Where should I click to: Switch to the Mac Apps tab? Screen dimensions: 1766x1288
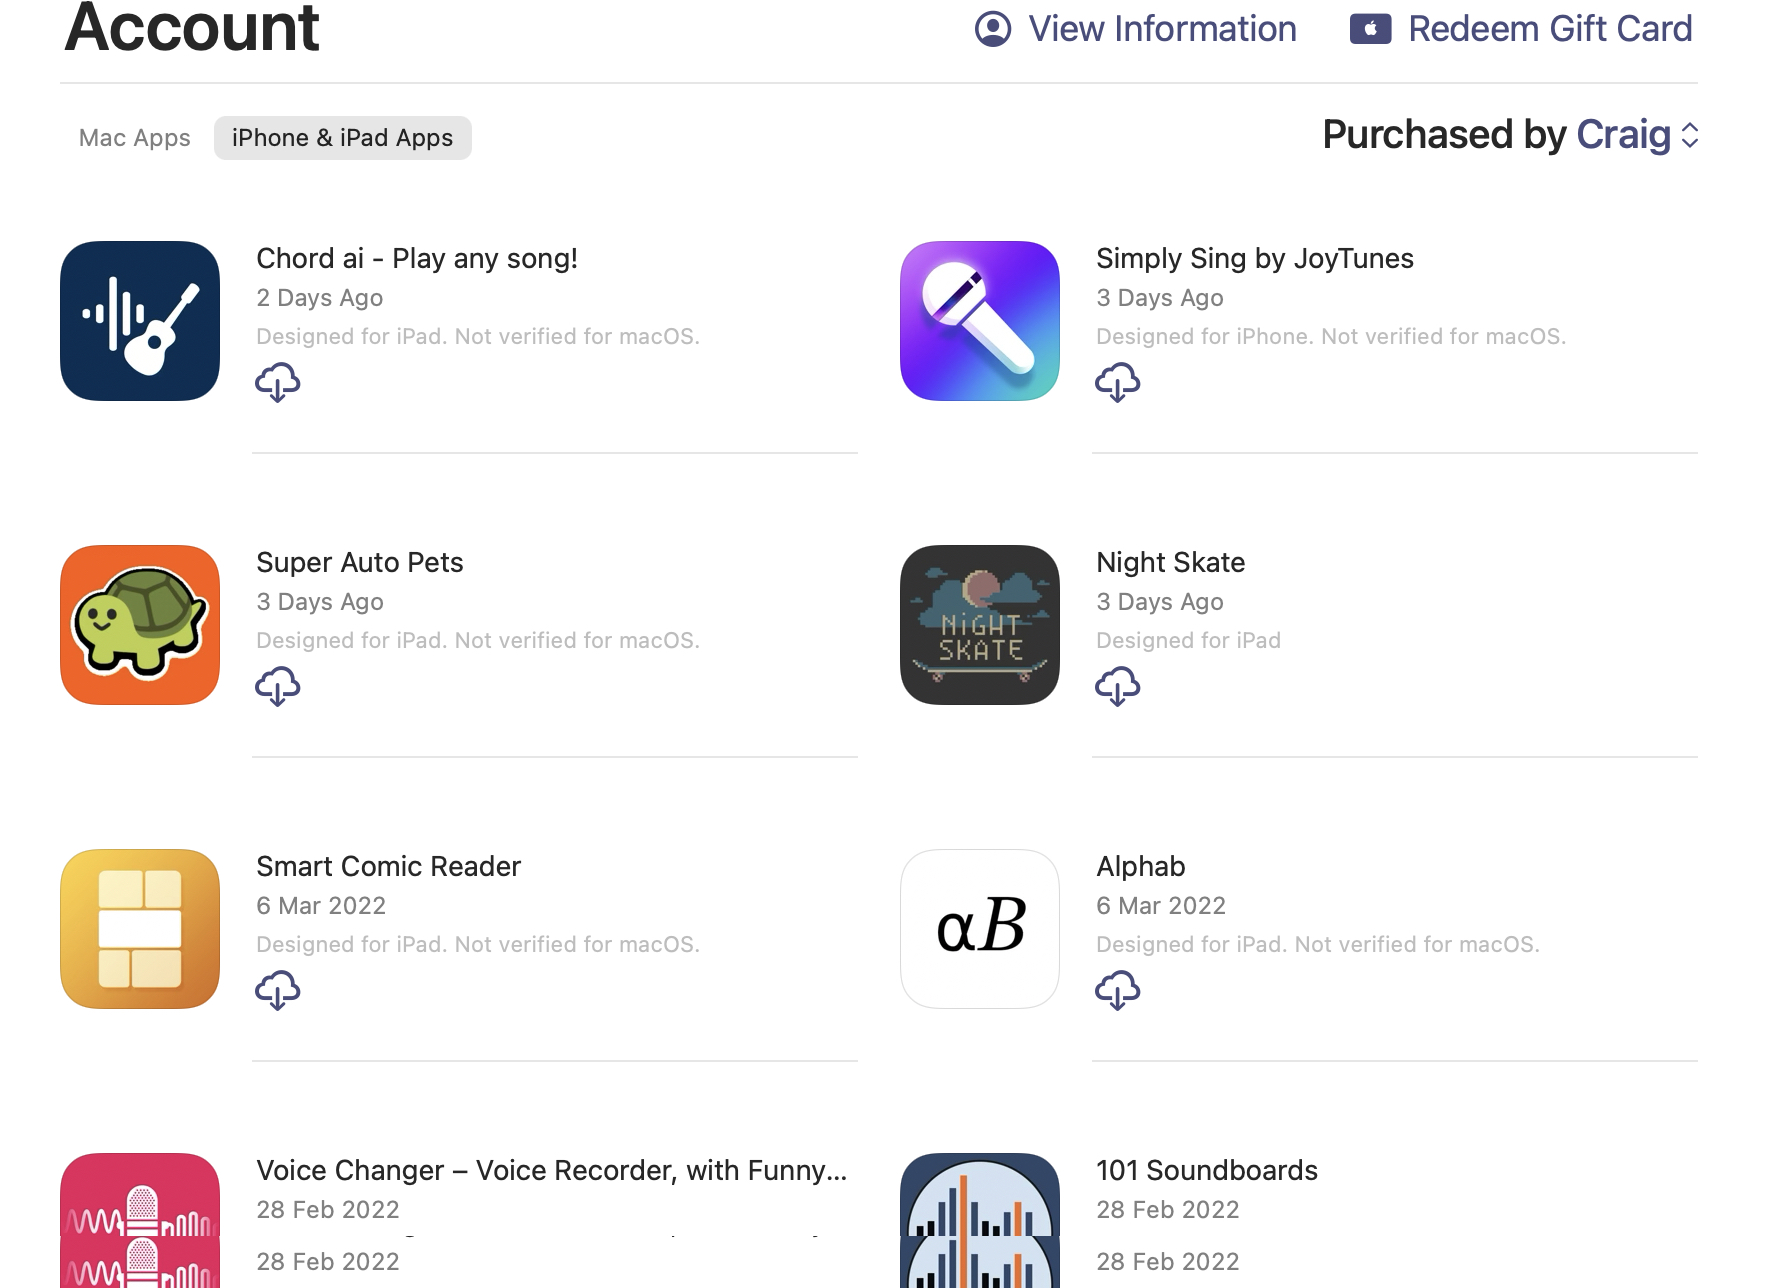(x=135, y=138)
